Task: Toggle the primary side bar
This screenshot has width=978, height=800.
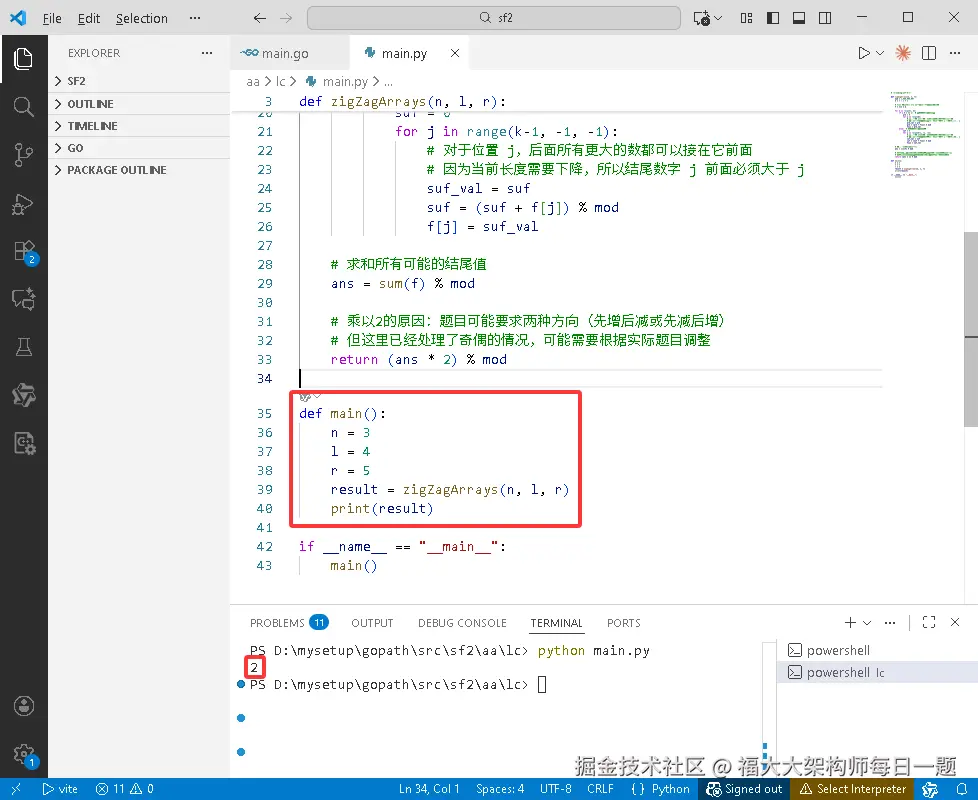Action: point(773,18)
